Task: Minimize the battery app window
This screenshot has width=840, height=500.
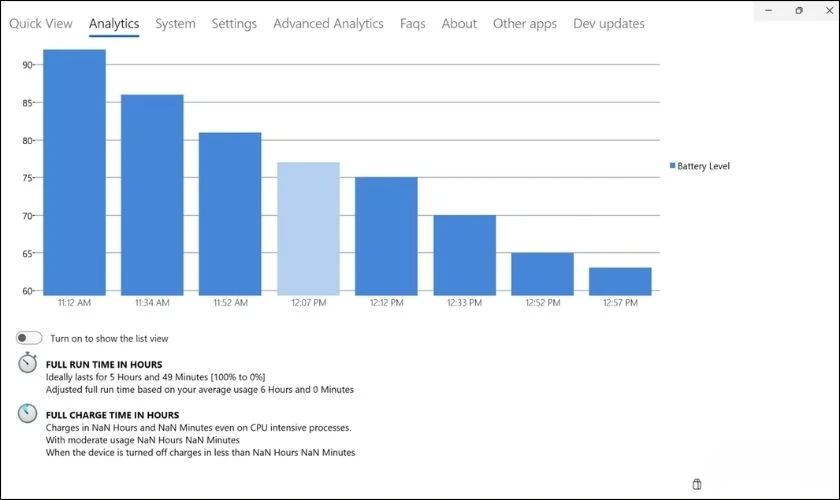Action: tap(766, 10)
